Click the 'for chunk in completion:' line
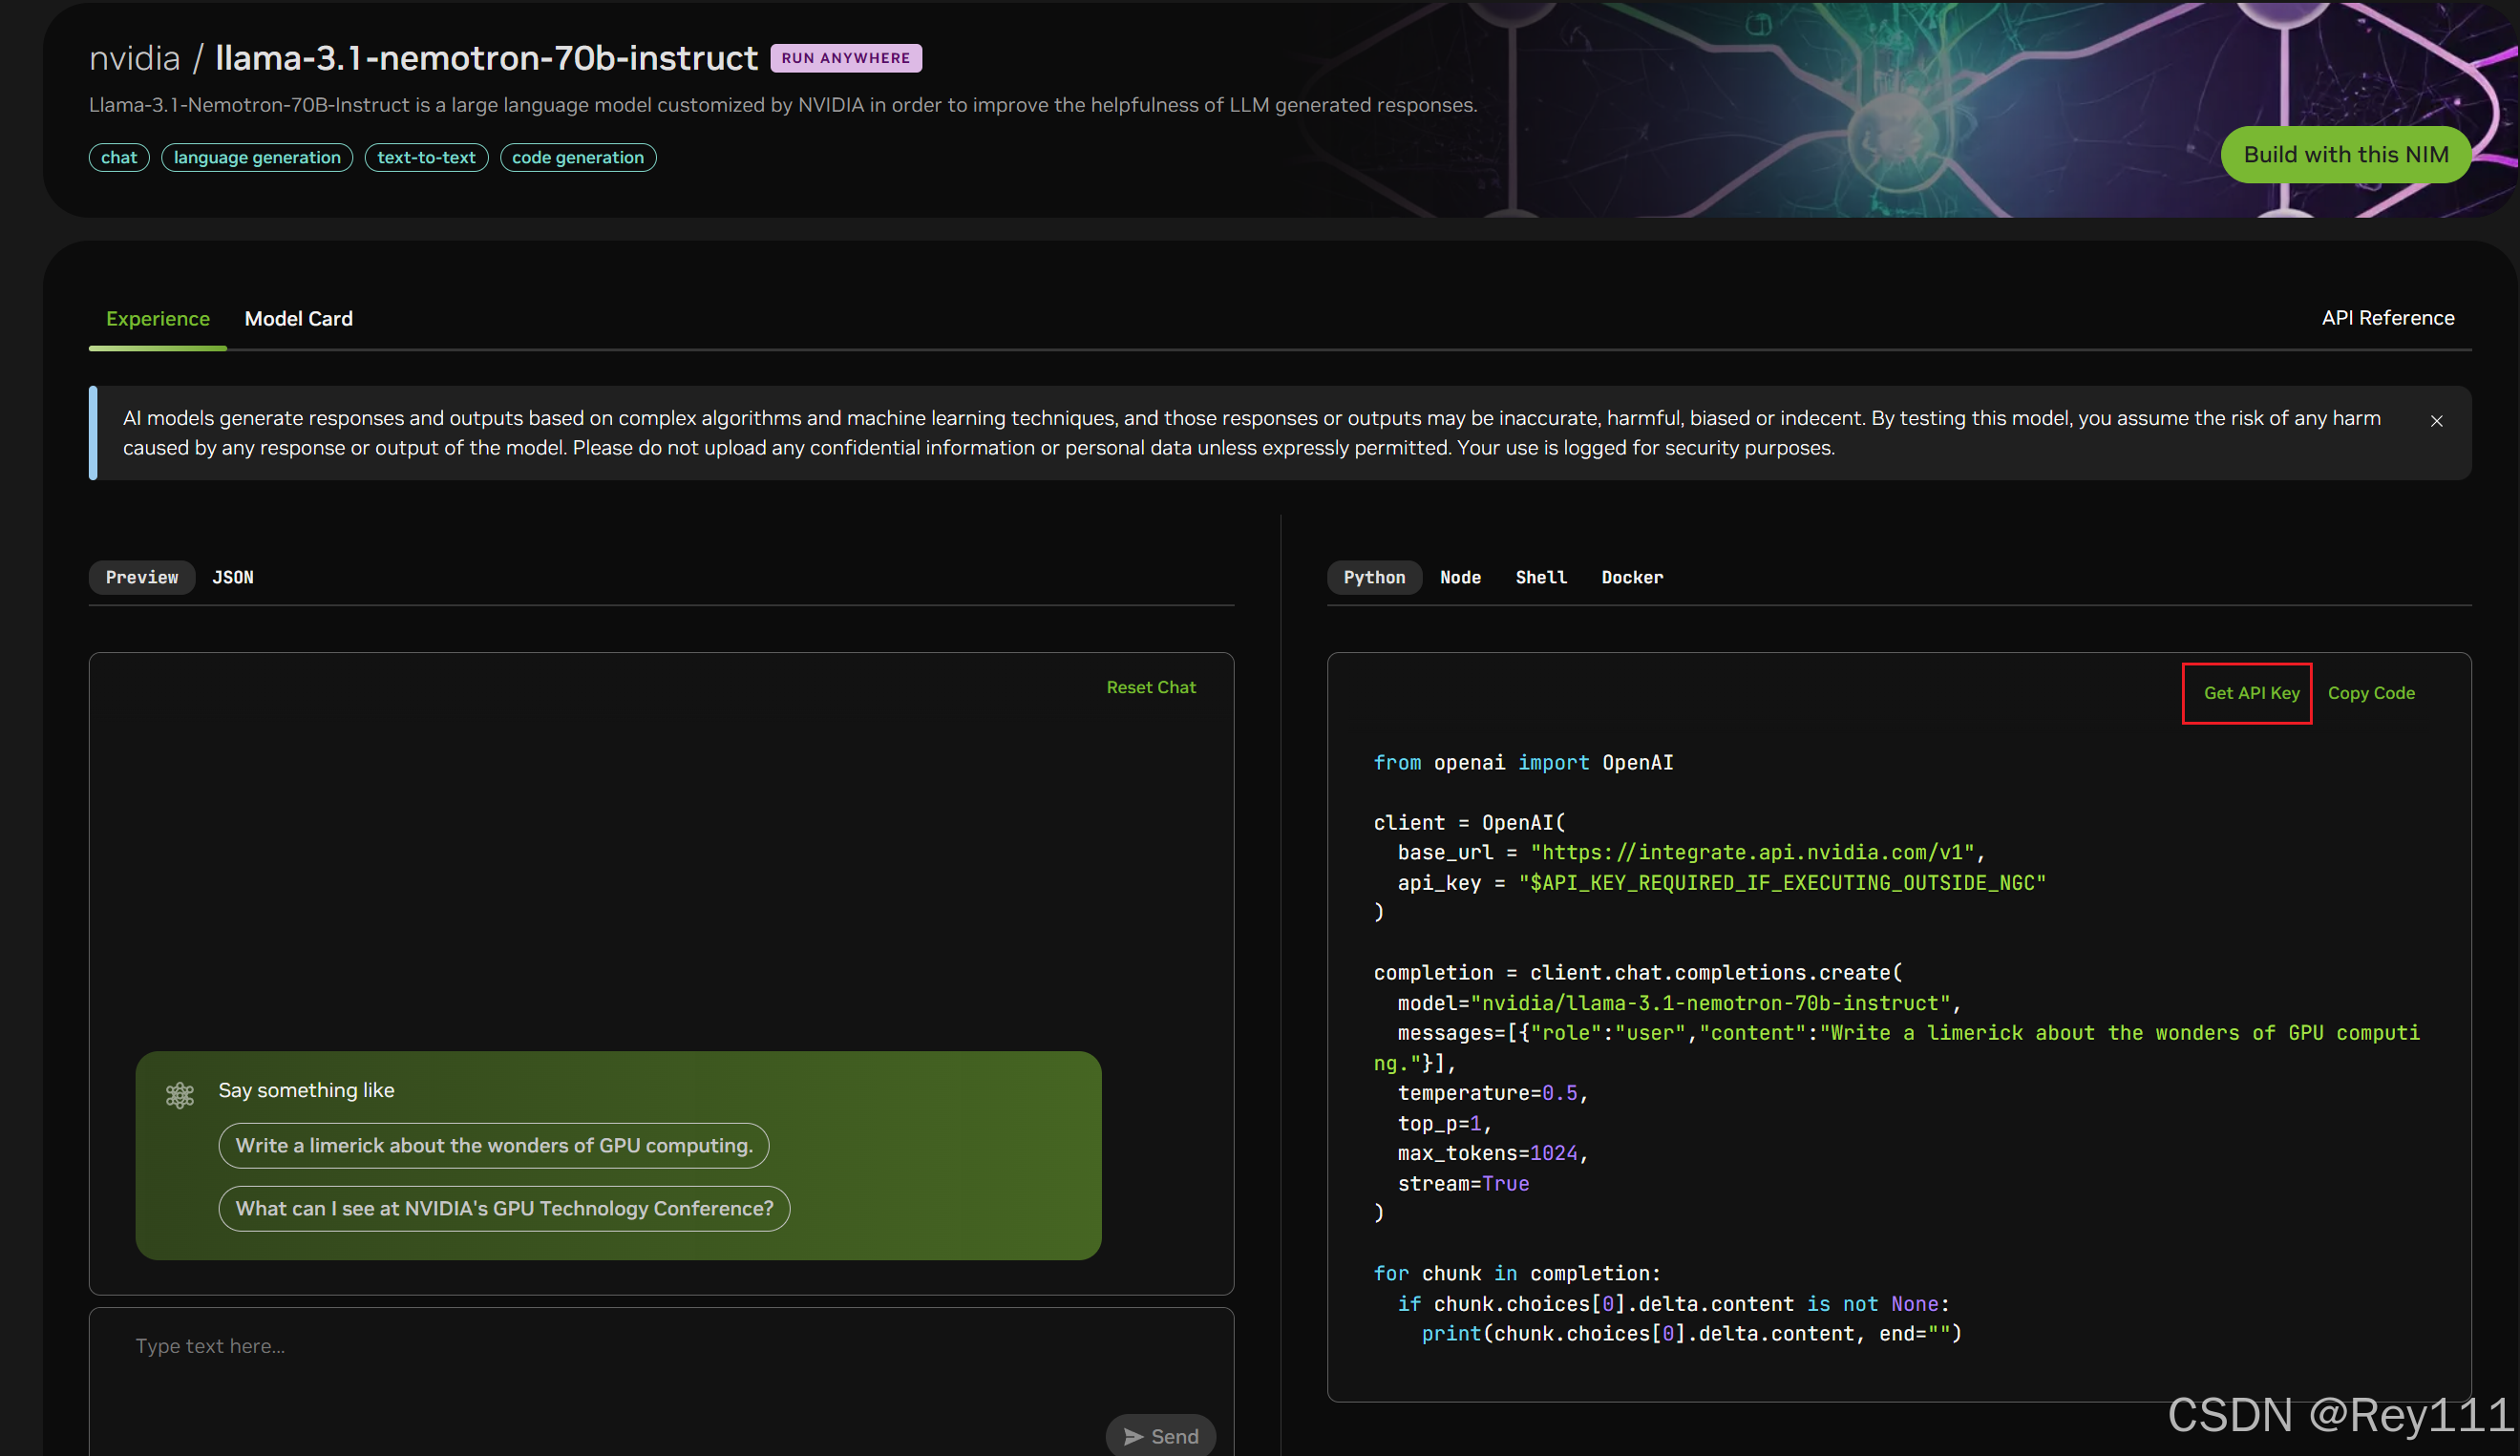Image resolution: width=2520 pixels, height=1456 pixels. coord(1516,1273)
